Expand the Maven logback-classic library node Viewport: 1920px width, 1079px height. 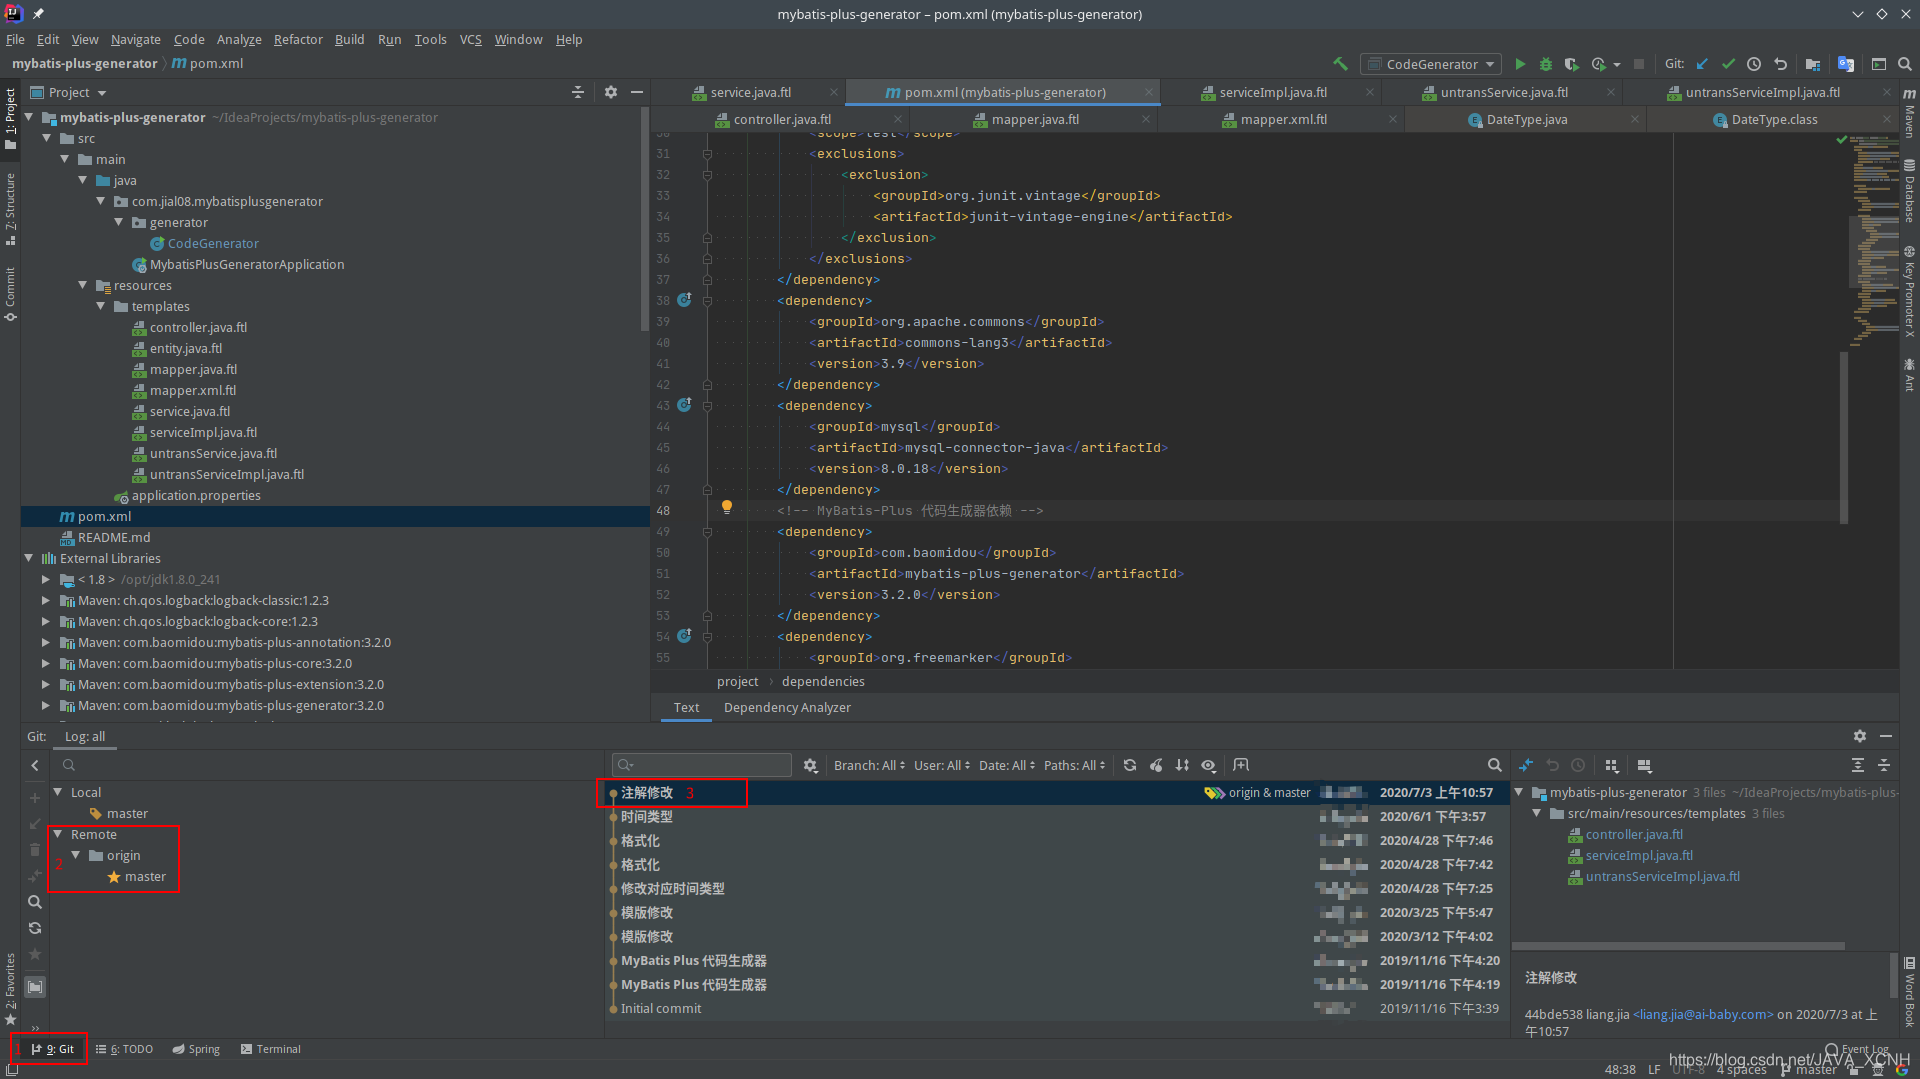[x=46, y=600]
